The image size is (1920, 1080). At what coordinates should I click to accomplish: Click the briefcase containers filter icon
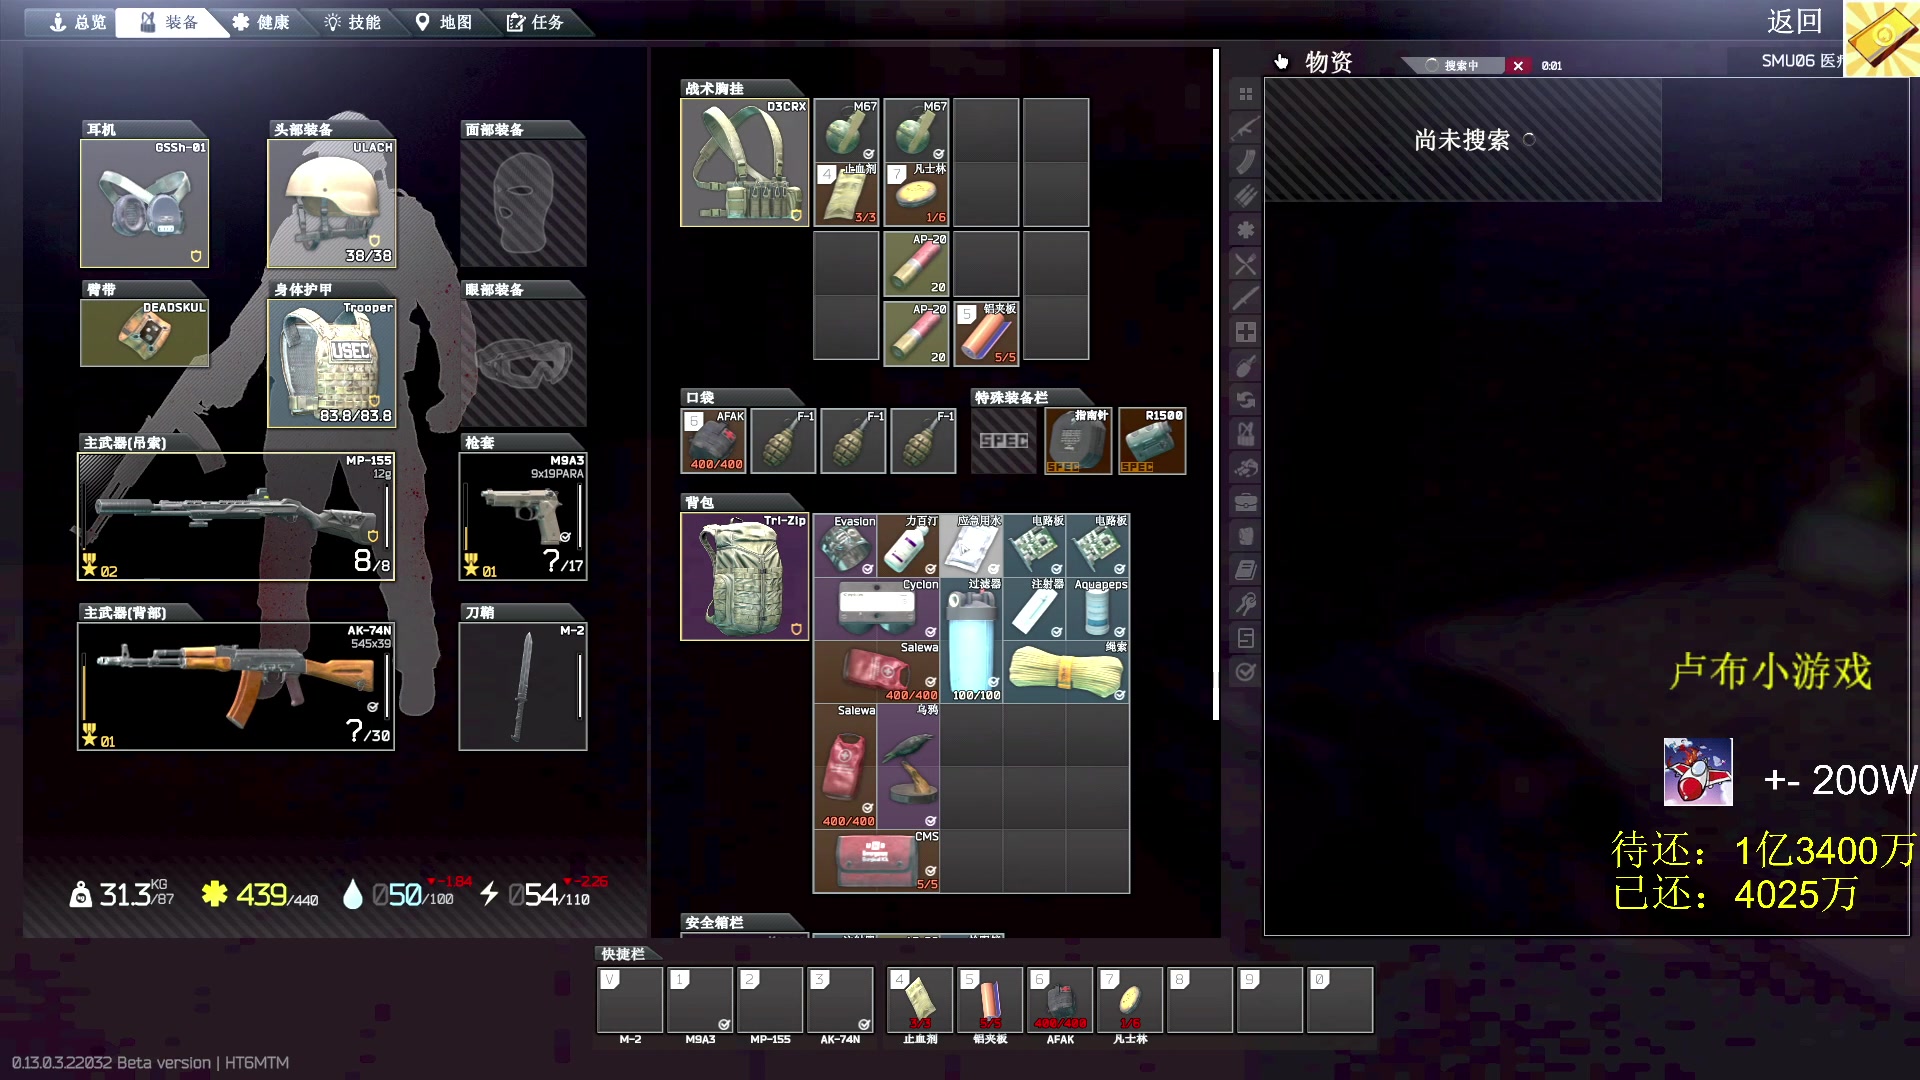(1245, 502)
